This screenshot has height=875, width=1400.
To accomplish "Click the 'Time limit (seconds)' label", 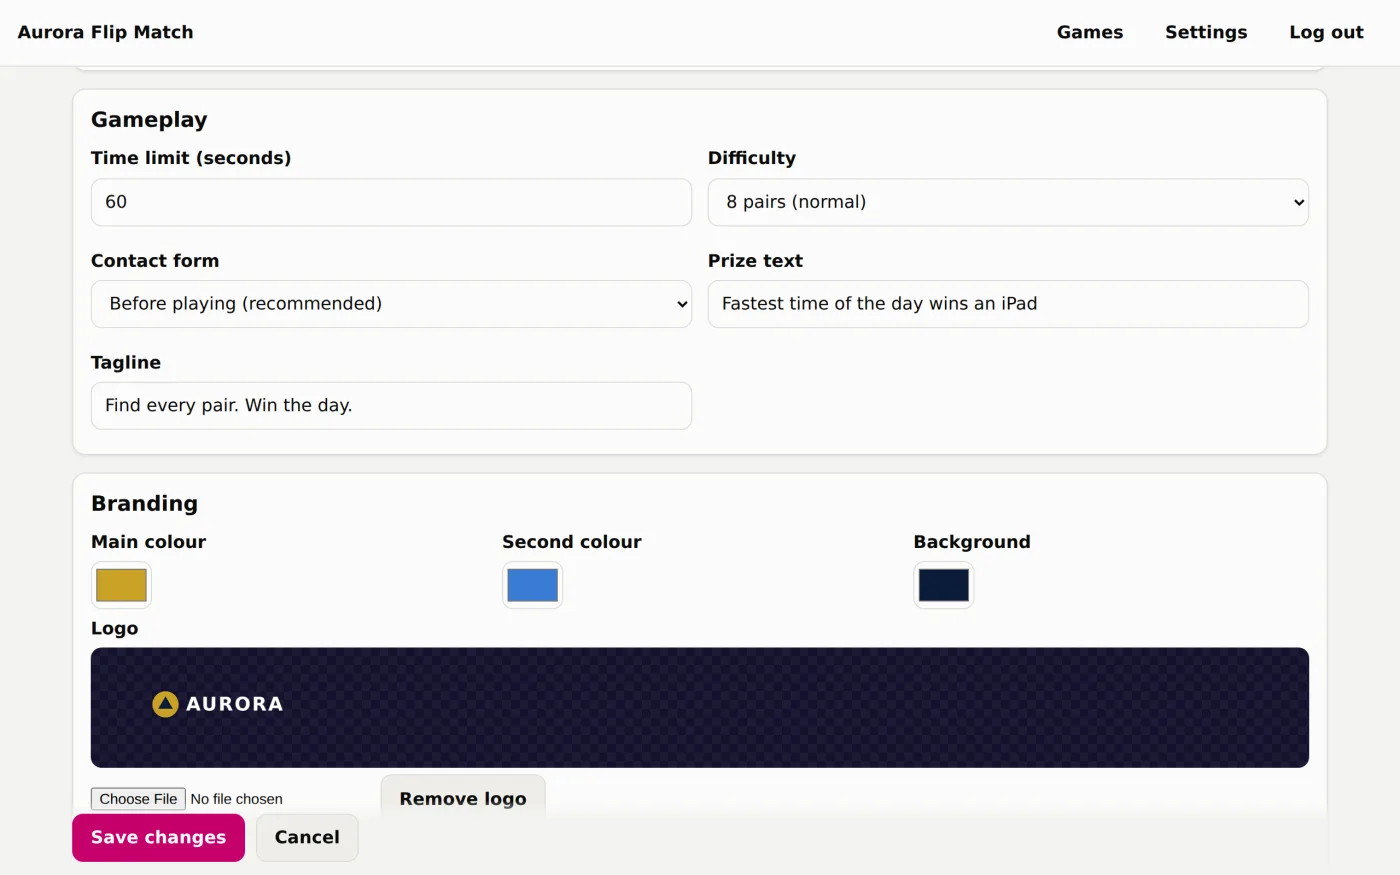I will pos(191,158).
